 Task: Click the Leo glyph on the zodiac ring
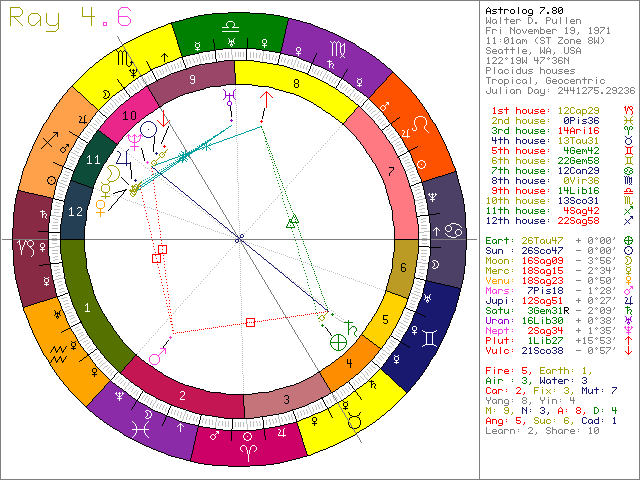point(421,124)
